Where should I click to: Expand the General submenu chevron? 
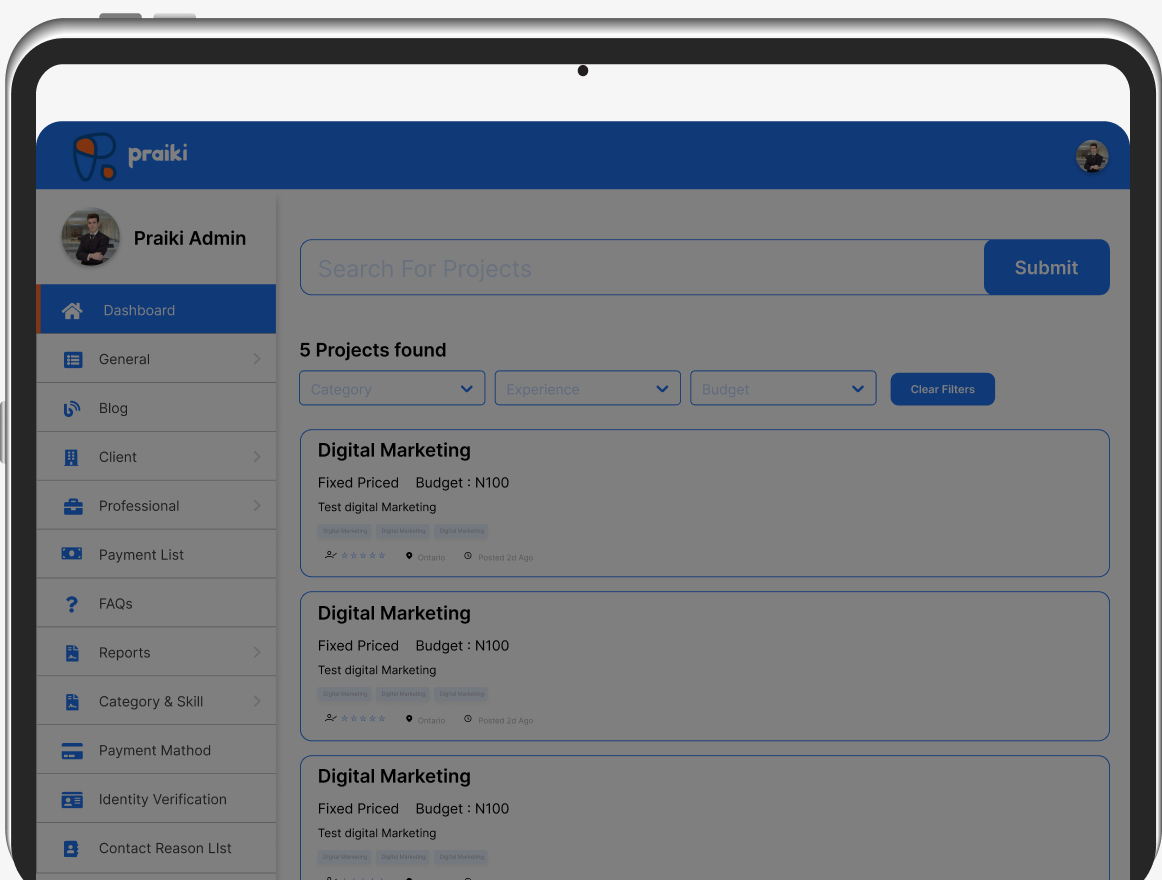click(x=256, y=359)
